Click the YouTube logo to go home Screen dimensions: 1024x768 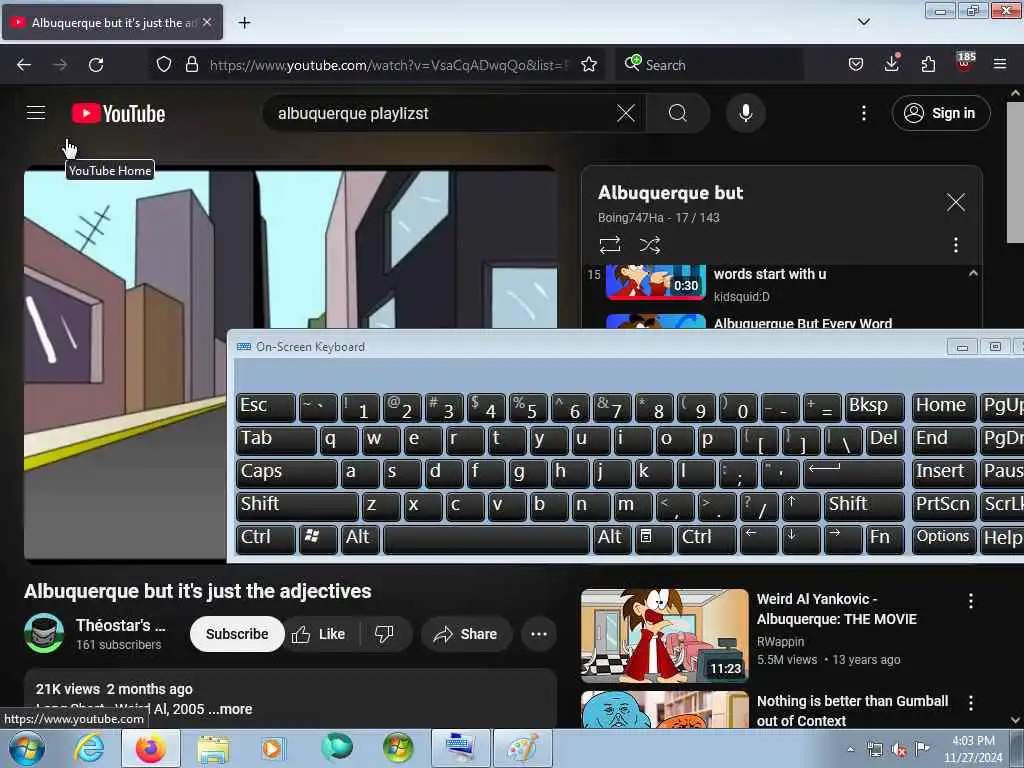(118, 114)
